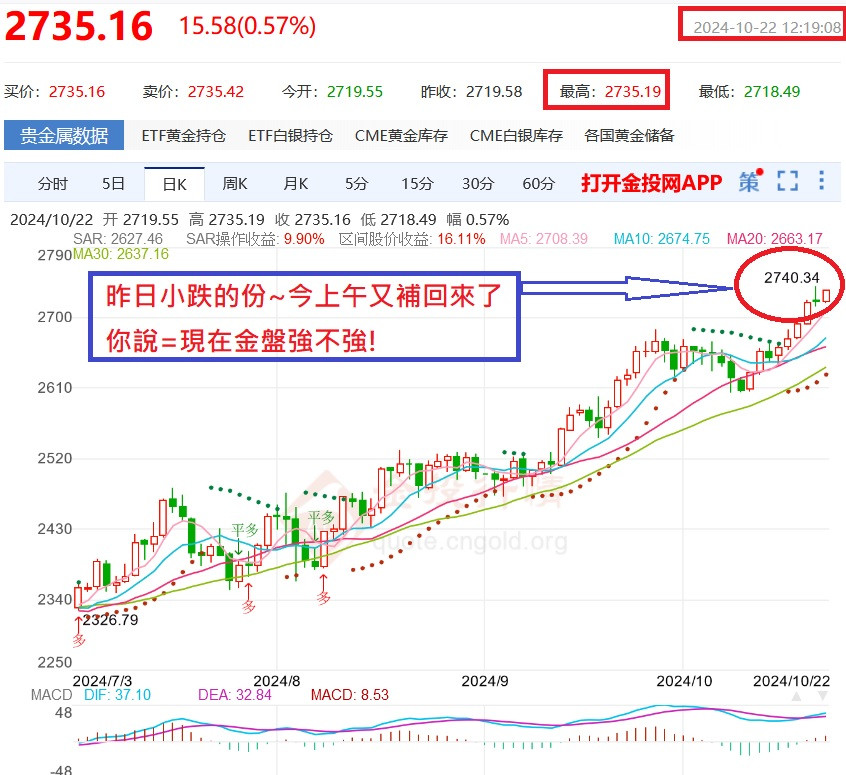Click the 2740.34 high price label

(792, 278)
